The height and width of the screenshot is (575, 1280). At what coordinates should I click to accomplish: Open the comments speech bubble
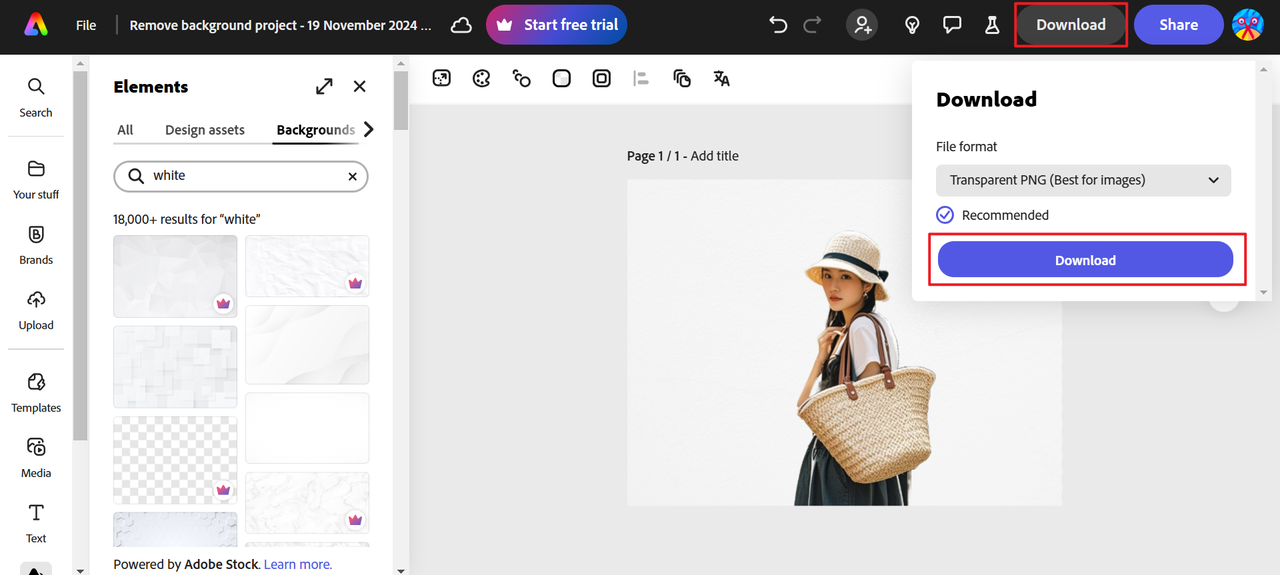coord(952,25)
